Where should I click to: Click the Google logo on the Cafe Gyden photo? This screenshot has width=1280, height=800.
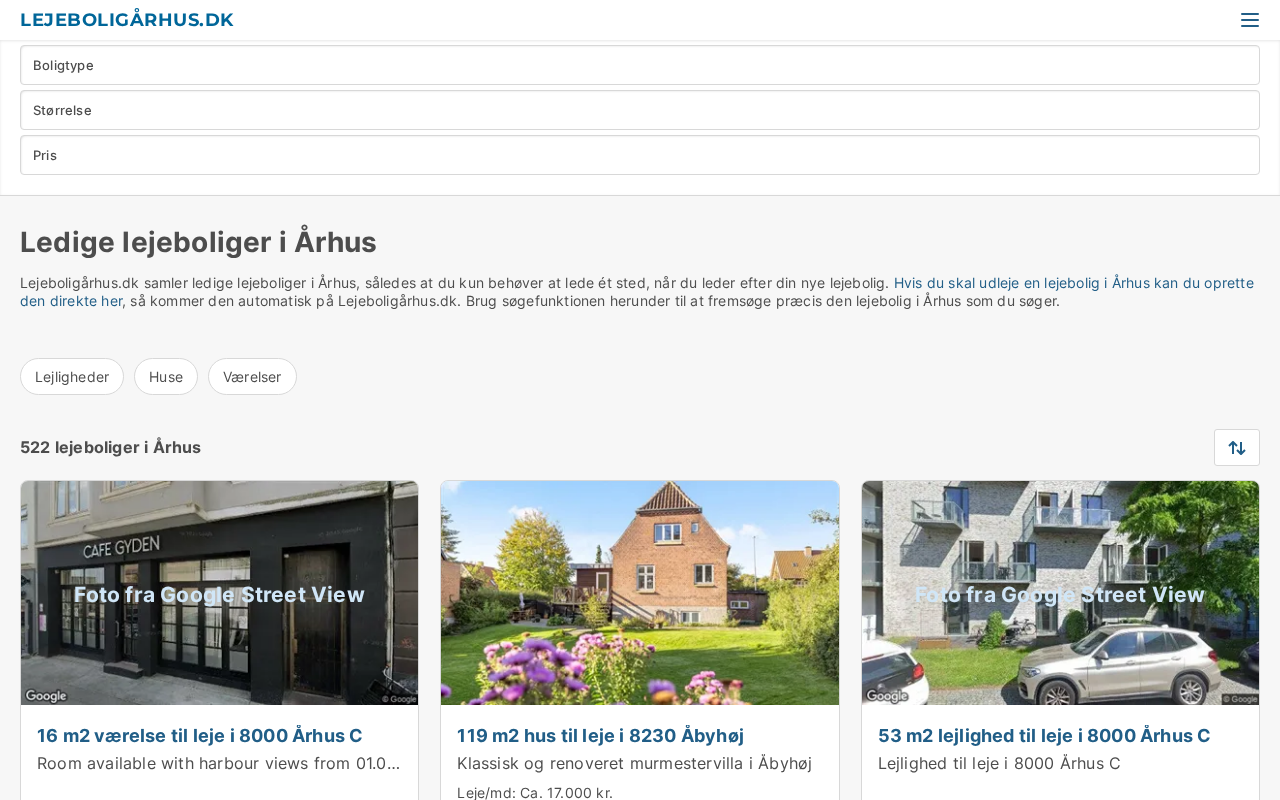pyautogui.click(x=46, y=696)
